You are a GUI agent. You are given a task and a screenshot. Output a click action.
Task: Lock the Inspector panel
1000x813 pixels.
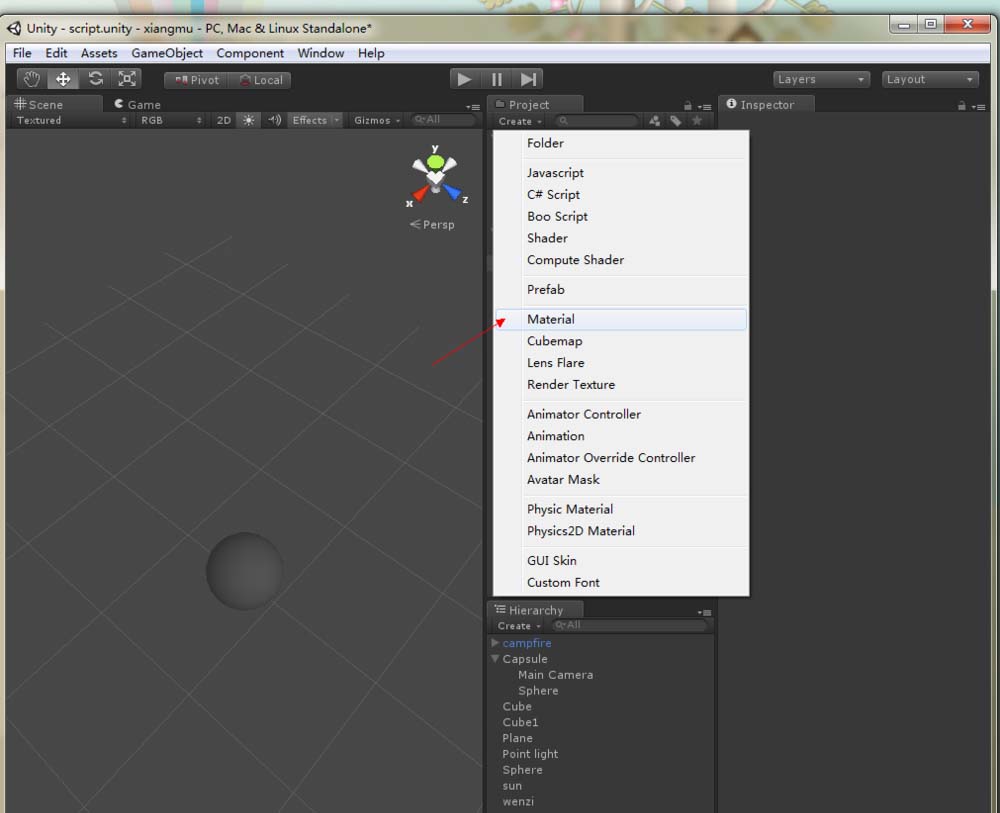coord(961,106)
